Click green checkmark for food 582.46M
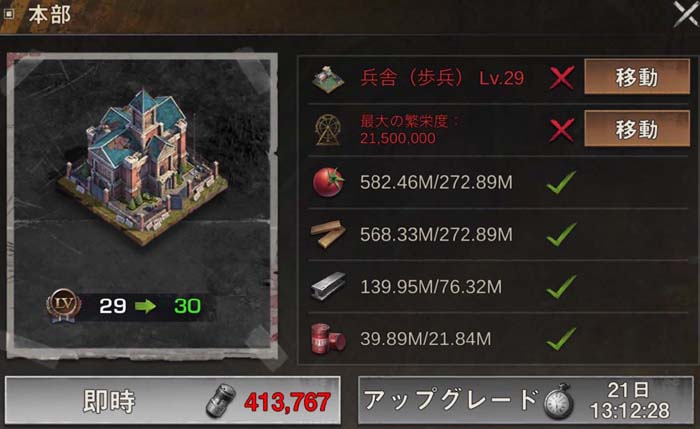The image size is (700, 429). (561, 182)
